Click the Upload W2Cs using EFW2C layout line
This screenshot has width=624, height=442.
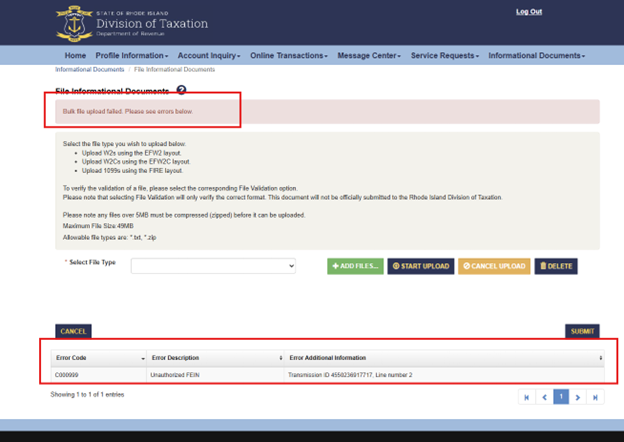(x=136, y=162)
